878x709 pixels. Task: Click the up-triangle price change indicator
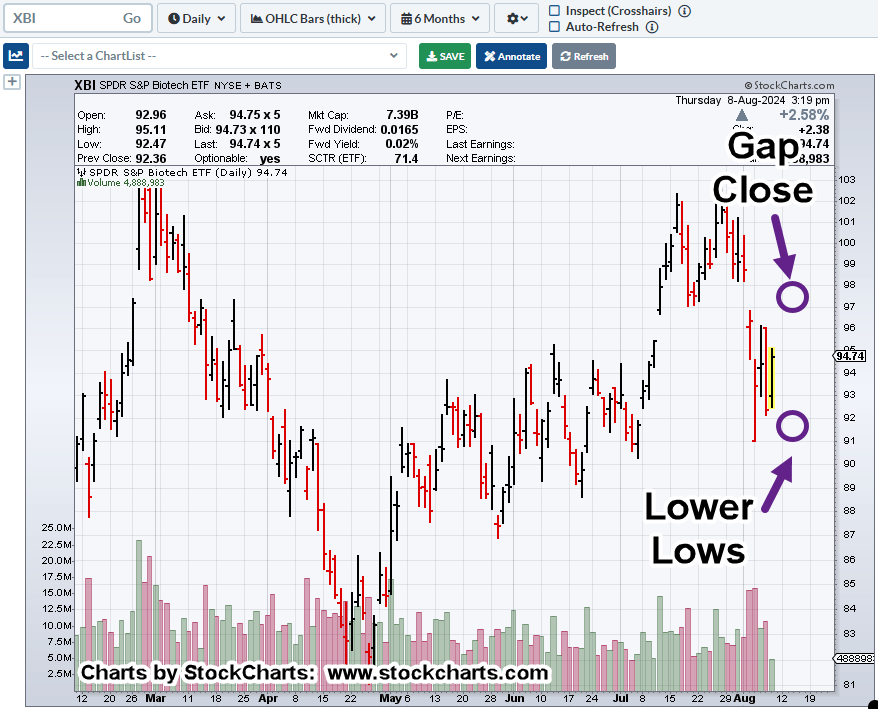[x=741, y=116]
